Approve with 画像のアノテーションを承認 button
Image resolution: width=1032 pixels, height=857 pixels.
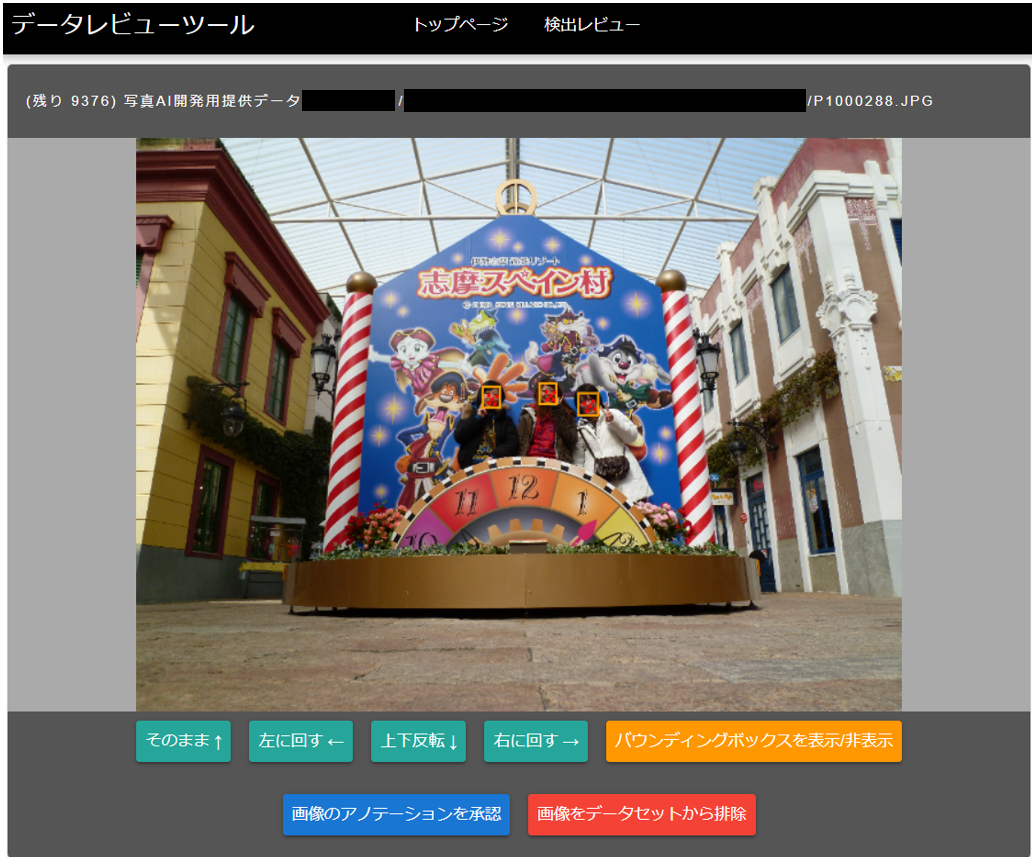tap(396, 814)
